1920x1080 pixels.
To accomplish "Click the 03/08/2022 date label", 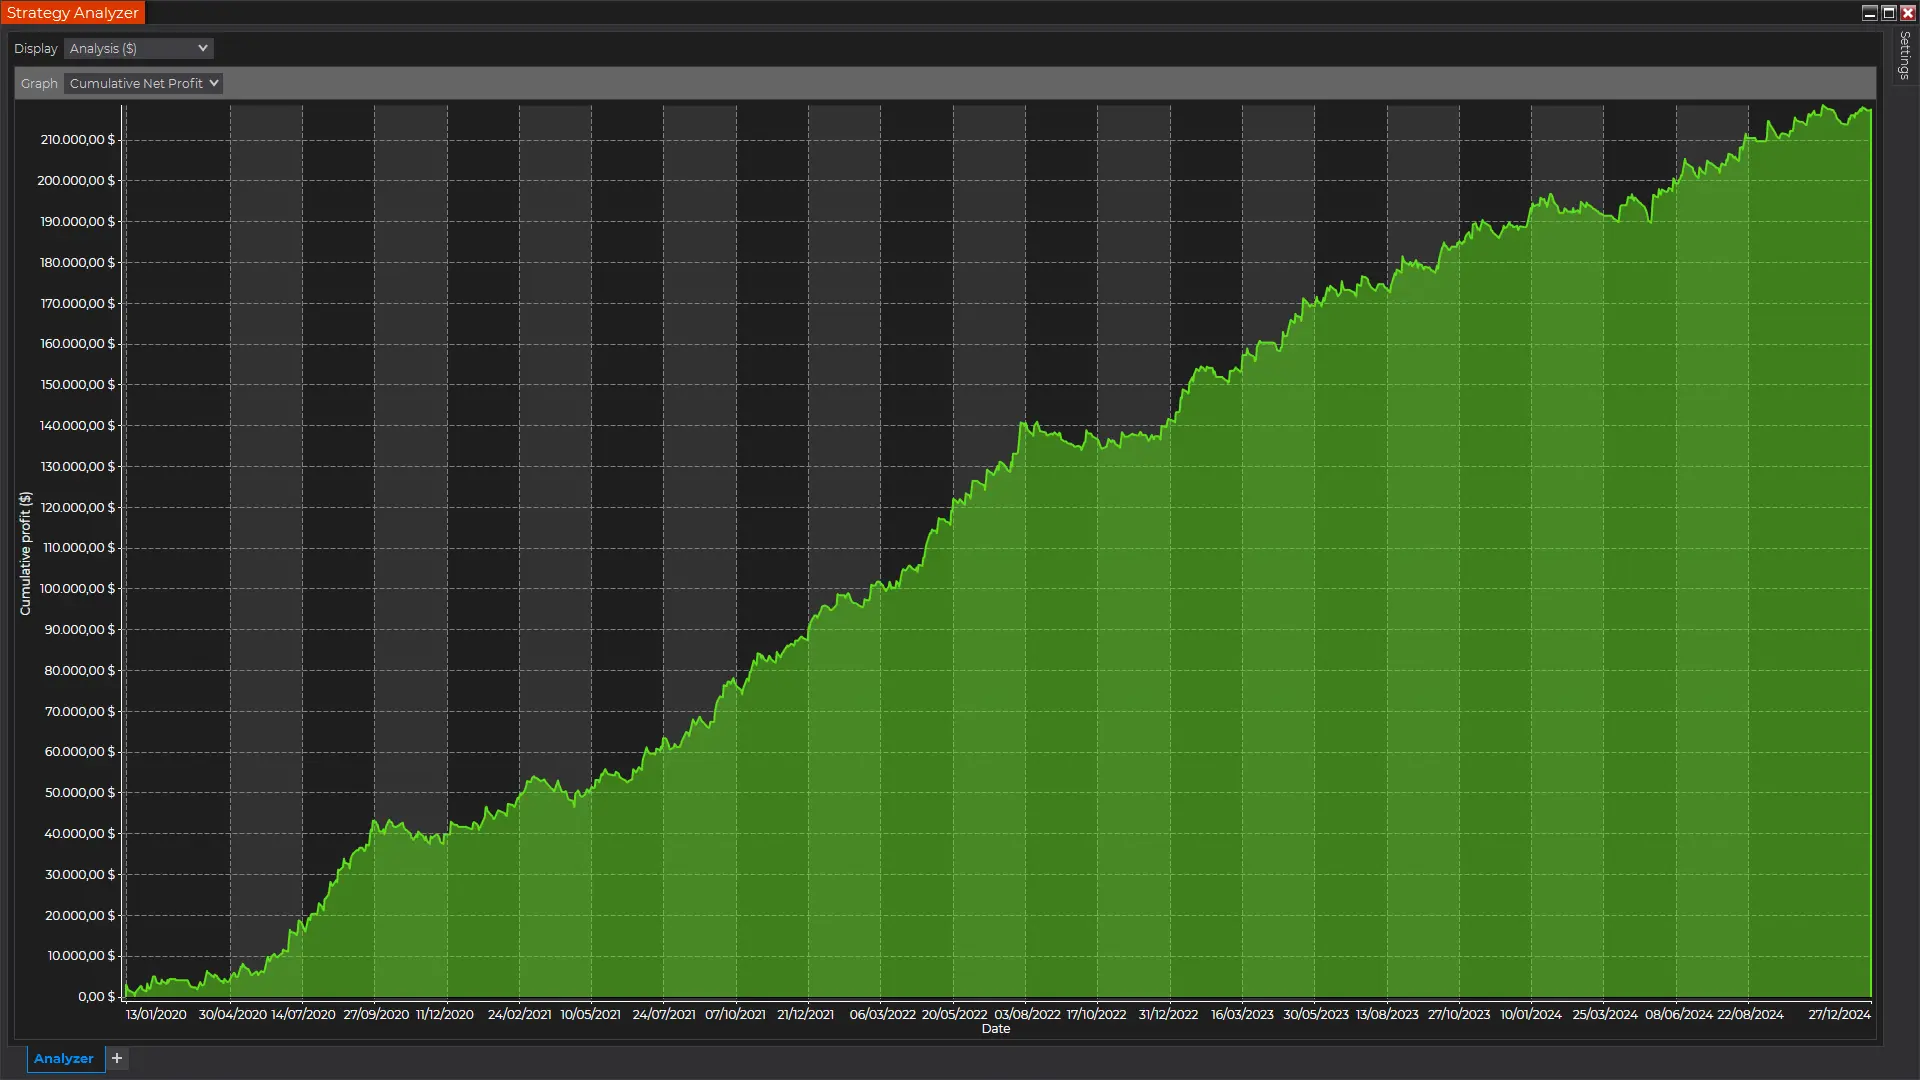I will 1027,1014.
